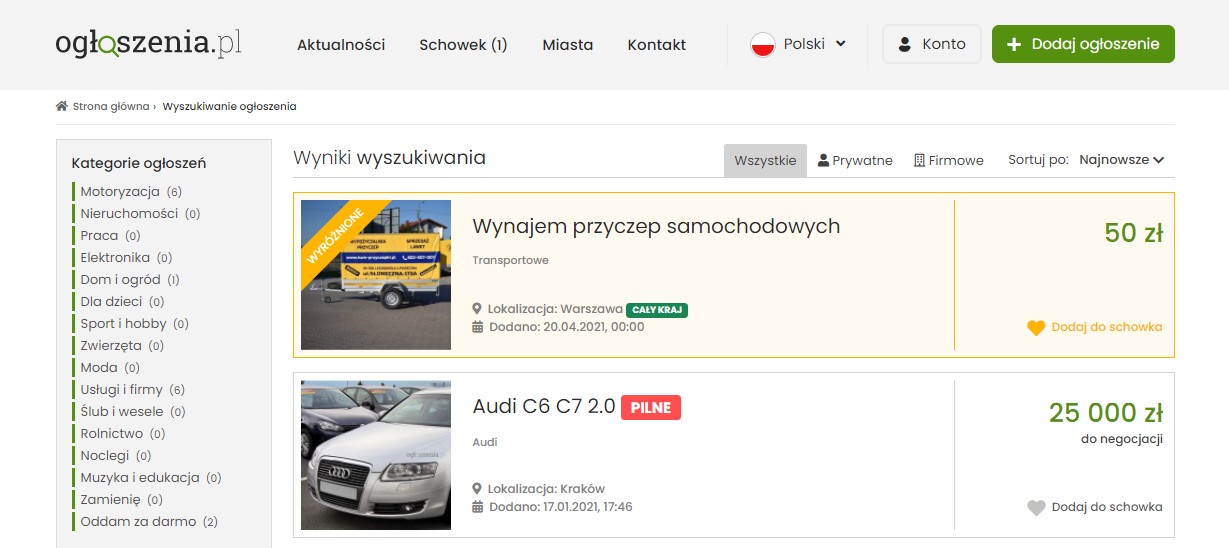Open the Audi car thumbnail image
The image size is (1229, 548).
(376, 455)
